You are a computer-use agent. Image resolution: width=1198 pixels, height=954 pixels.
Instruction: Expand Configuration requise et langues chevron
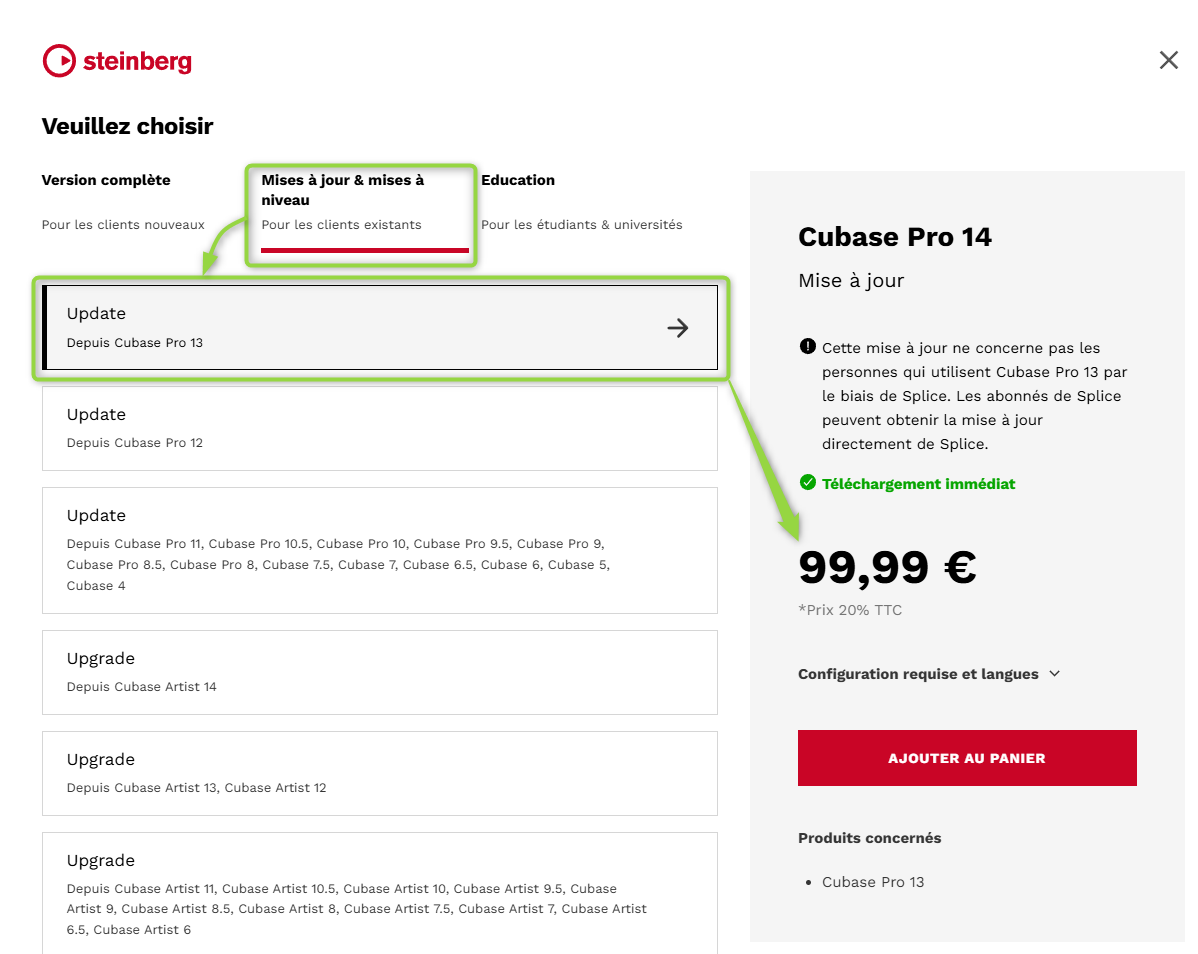1054,674
